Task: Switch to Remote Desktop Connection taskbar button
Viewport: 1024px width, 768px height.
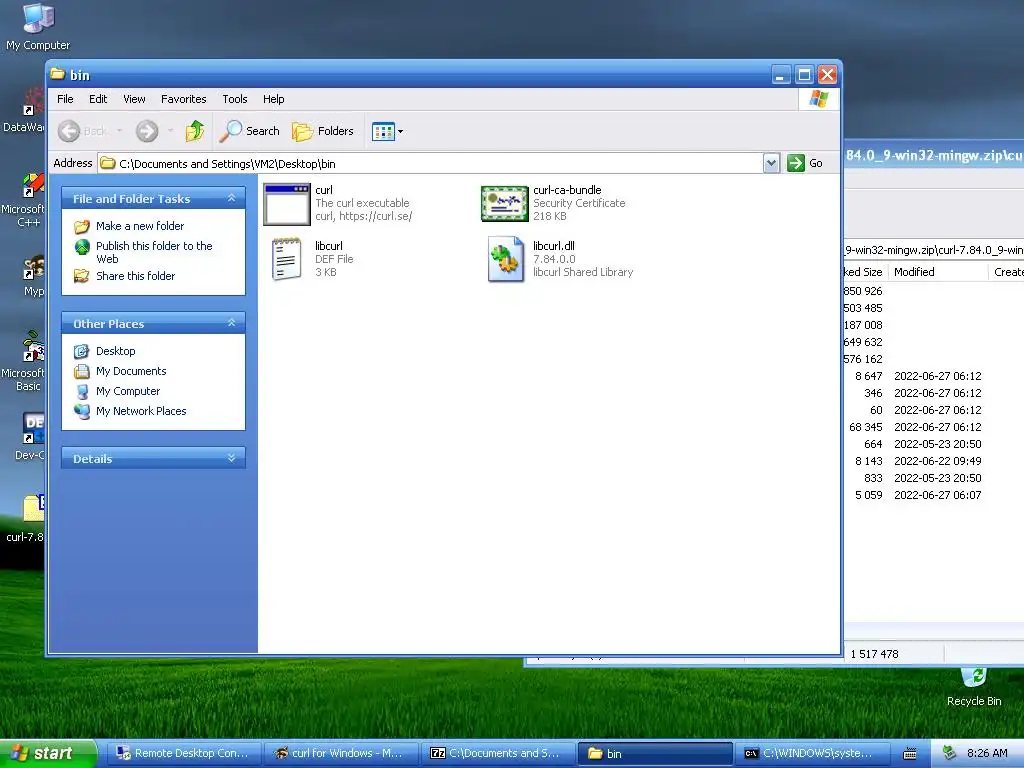Action: tap(183, 754)
